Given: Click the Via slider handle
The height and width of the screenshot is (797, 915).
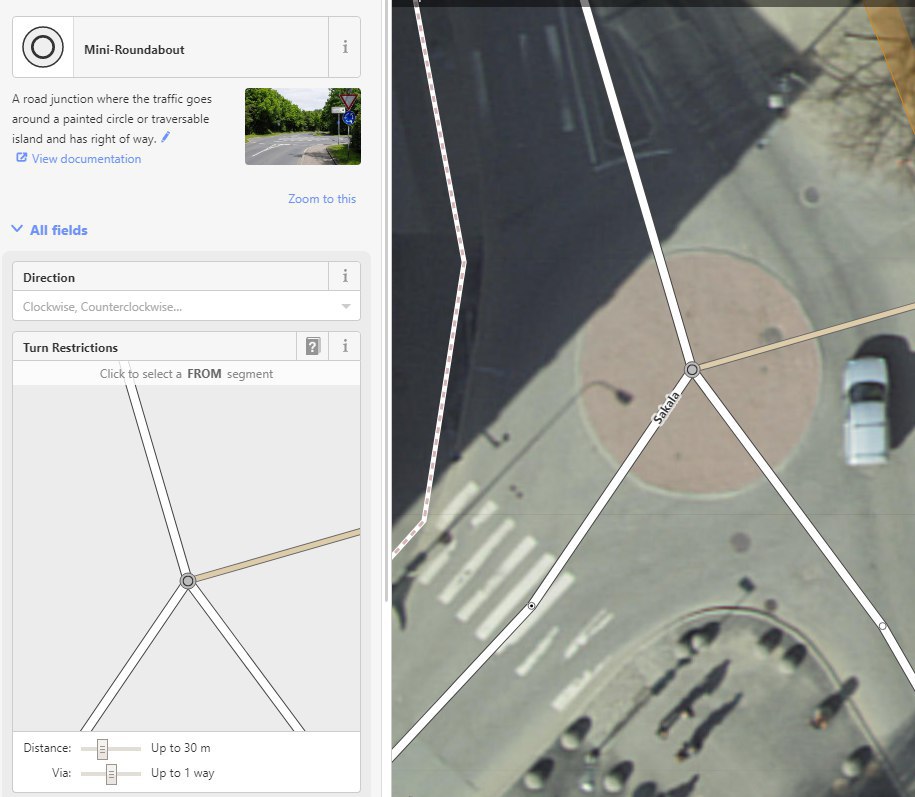Looking at the screenshot, I should [x=111, y=774].
